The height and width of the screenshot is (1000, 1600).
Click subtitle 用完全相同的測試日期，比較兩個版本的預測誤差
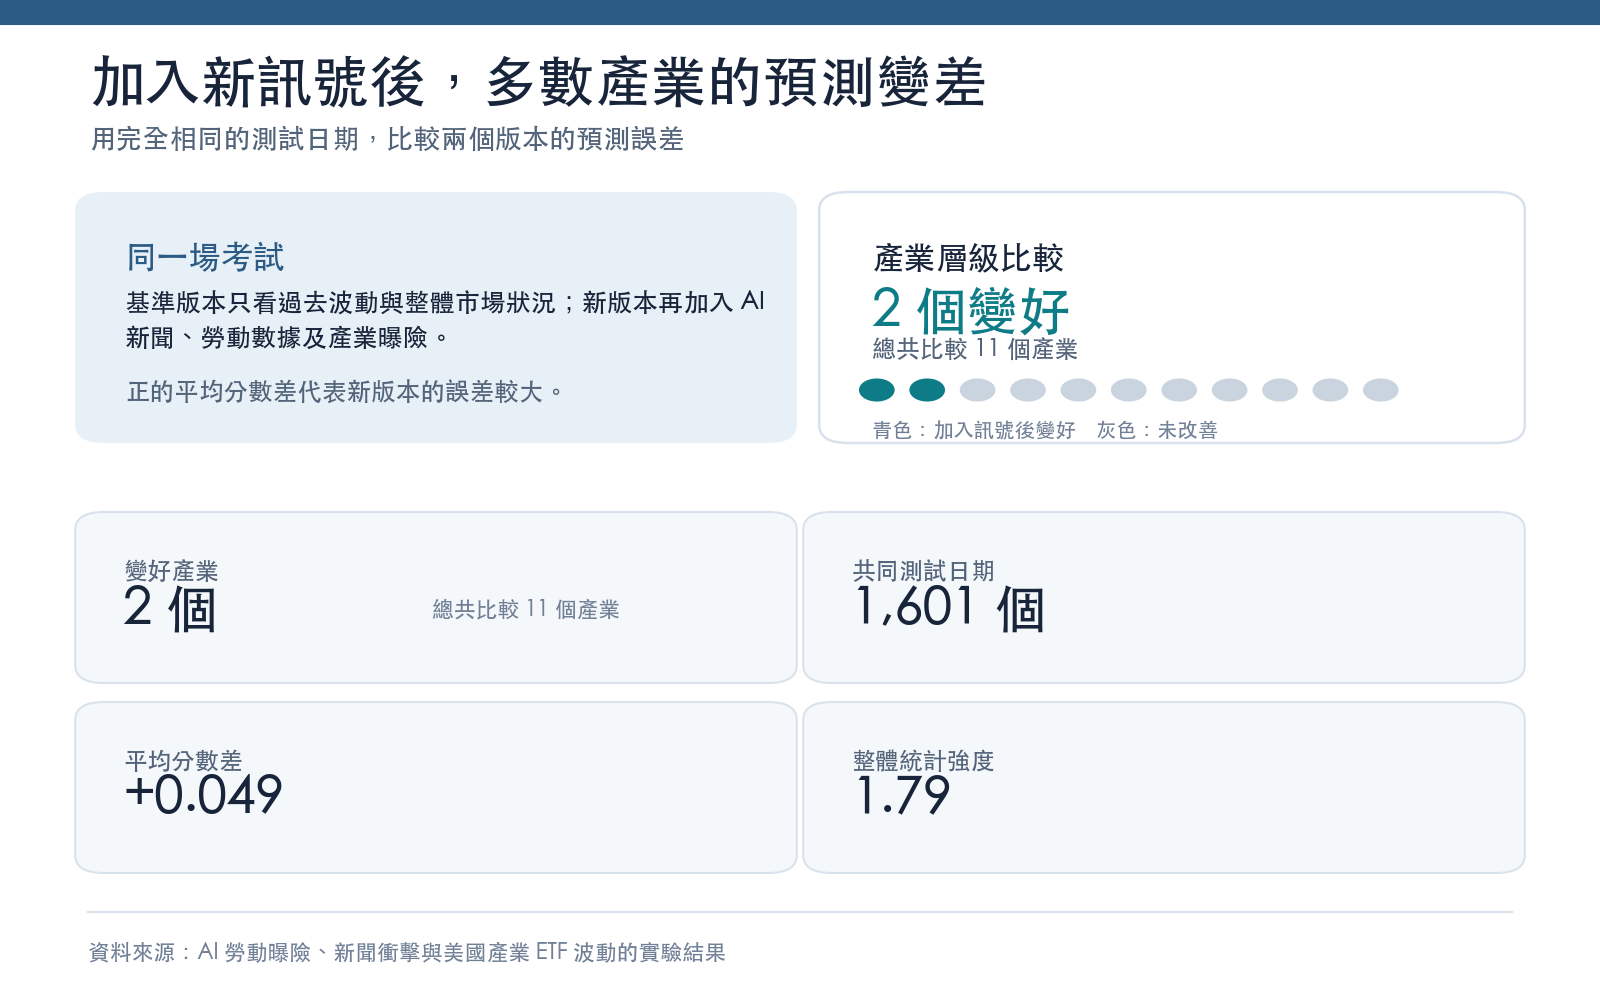(387, 139)
